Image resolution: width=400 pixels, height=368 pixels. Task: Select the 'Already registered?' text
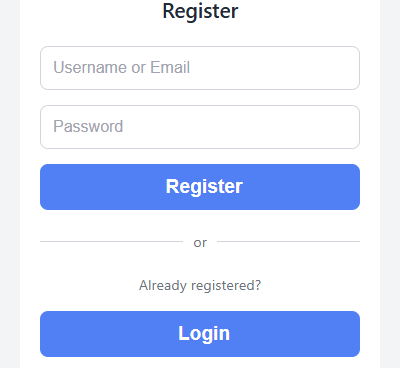point(200,286)
